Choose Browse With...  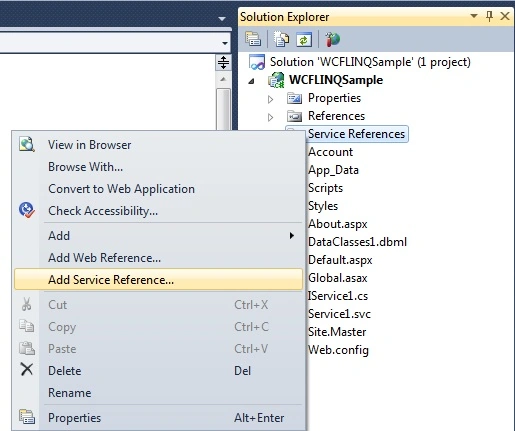pyautogui.click(x=158, y=167)
